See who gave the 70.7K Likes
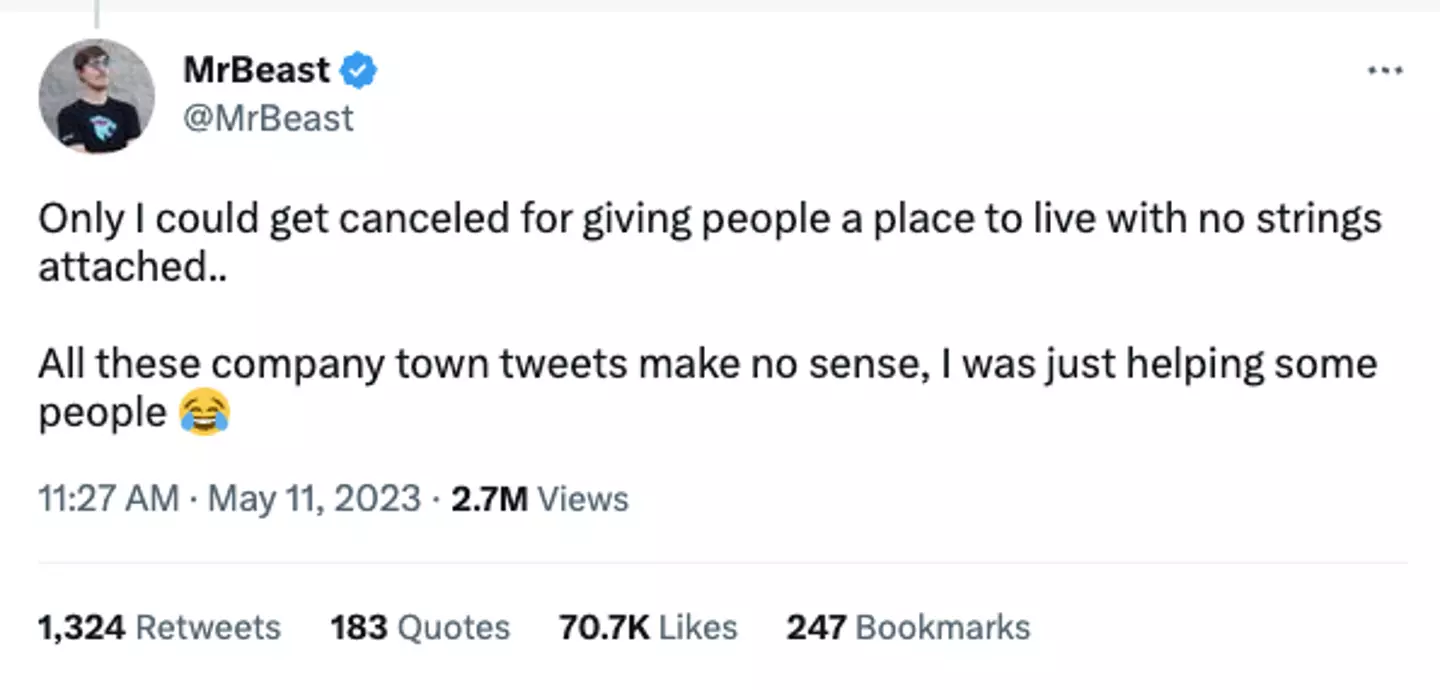 648,628
